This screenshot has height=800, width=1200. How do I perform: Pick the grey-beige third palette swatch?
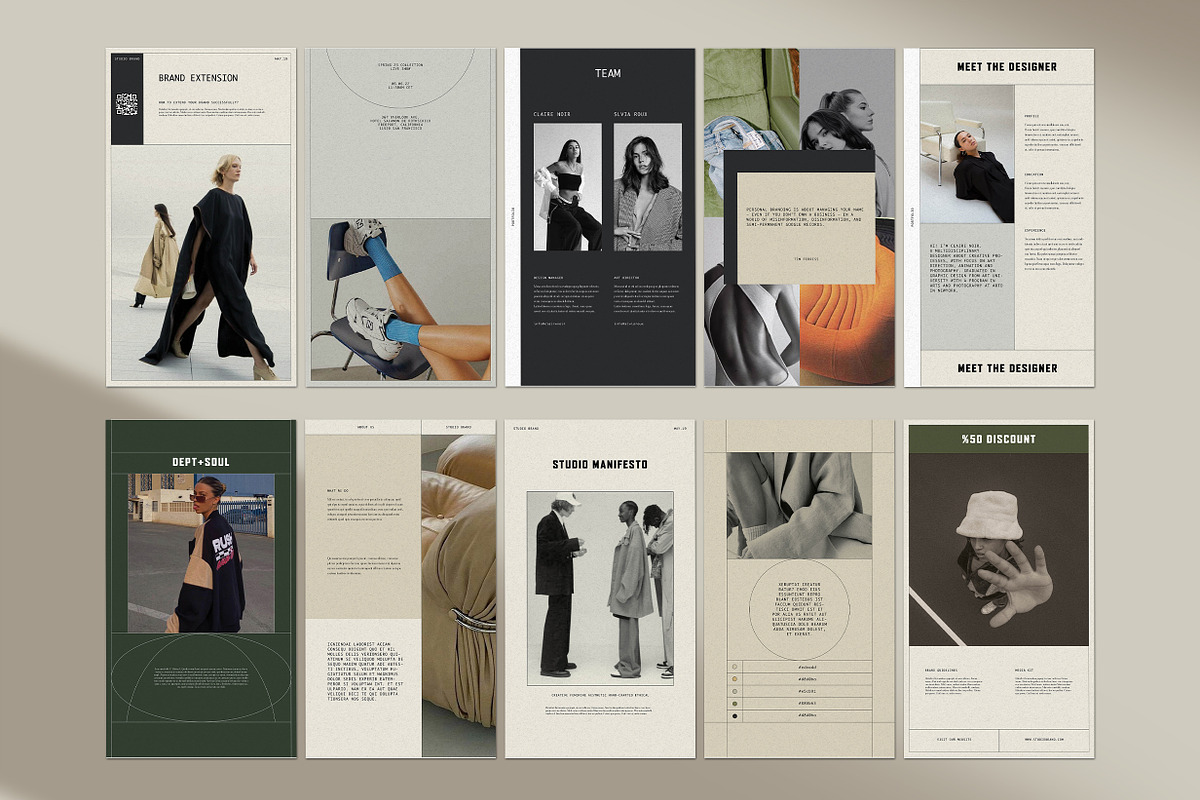click(x=734, y=690)
